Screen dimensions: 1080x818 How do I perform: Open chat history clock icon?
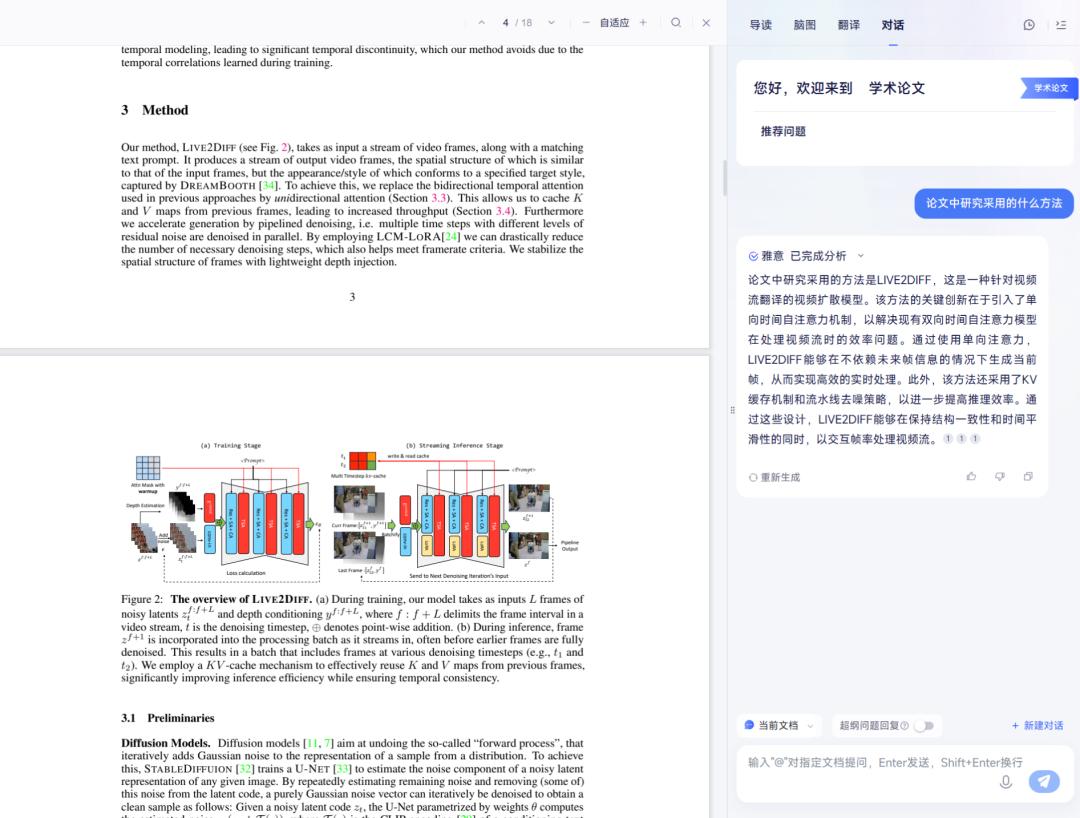tap(1029, 25)
